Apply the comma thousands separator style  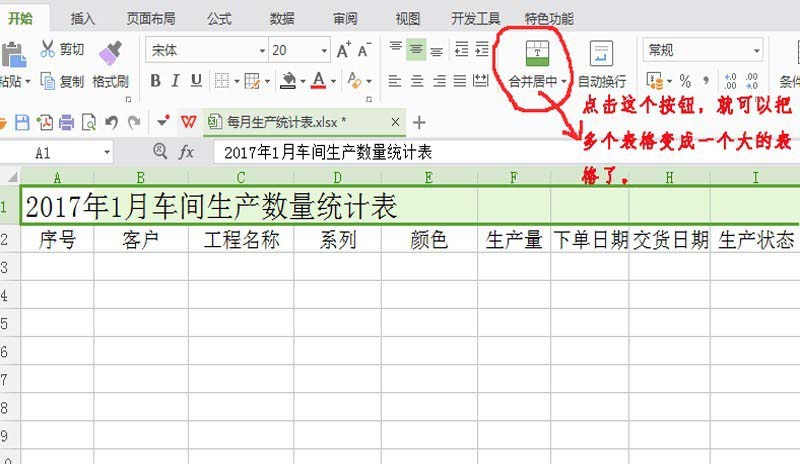[x=706, y=80]
